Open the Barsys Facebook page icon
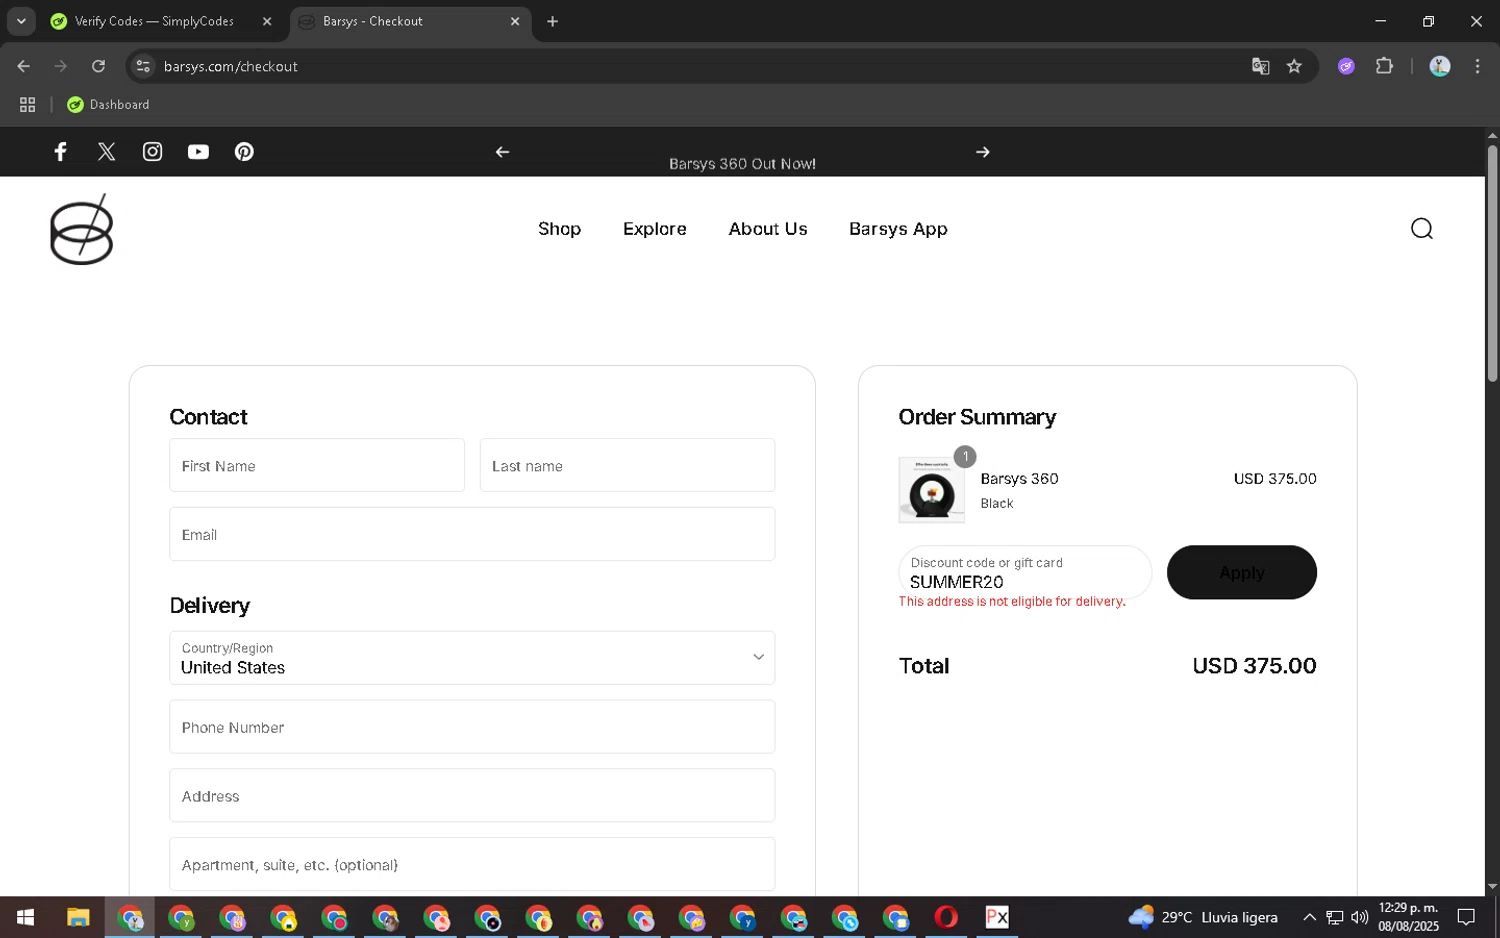The height and width of the screenshot is (938, 1500). pyautogui.click(x=60, y=152)
